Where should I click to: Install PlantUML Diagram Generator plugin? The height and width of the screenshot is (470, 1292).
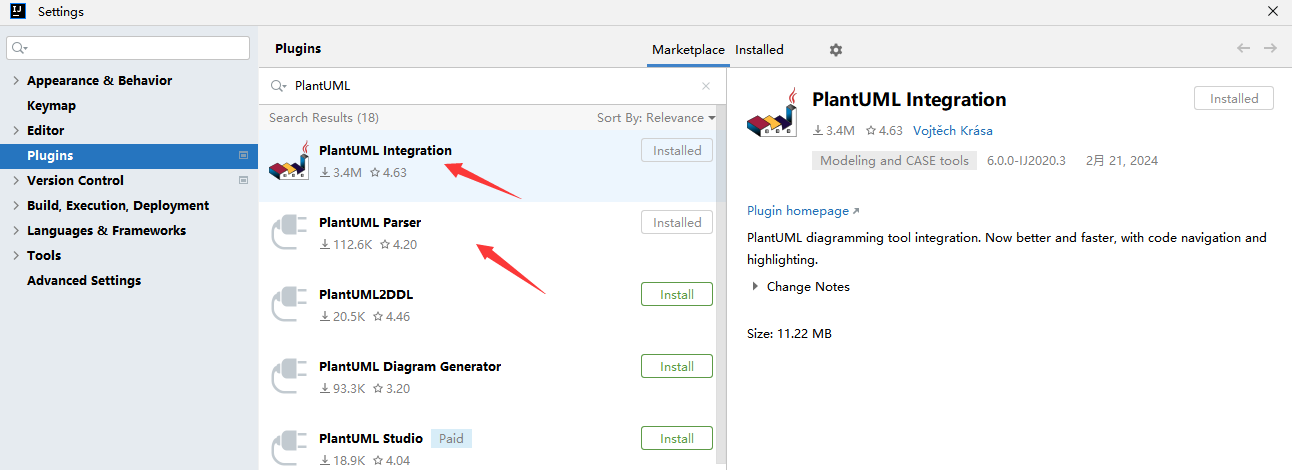click(677, 367)
